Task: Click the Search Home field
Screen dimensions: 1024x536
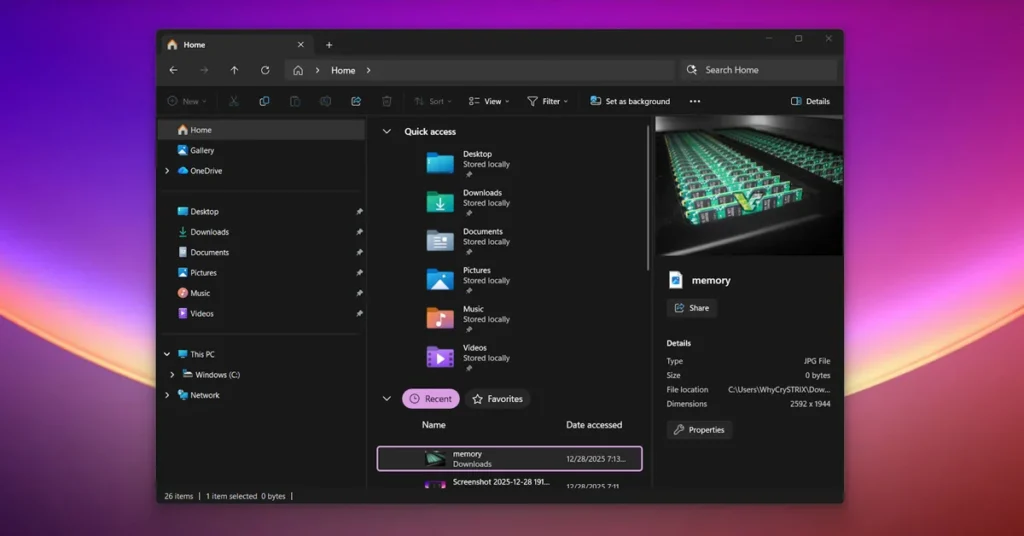Action: (x=758, y=70)
